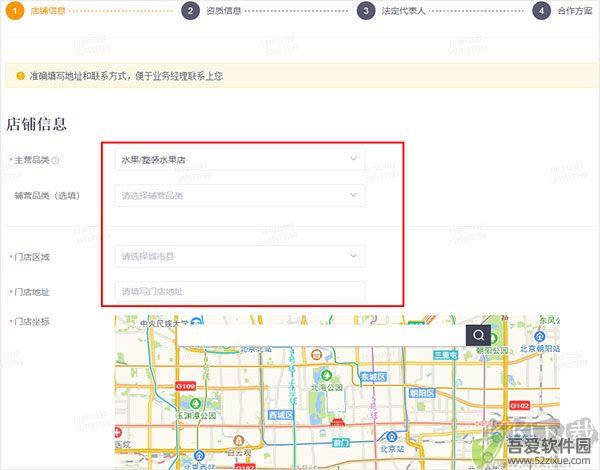Open the 辅营品类 dropdown
This screenshot has width=600, height=470.
tap(240, 195)
